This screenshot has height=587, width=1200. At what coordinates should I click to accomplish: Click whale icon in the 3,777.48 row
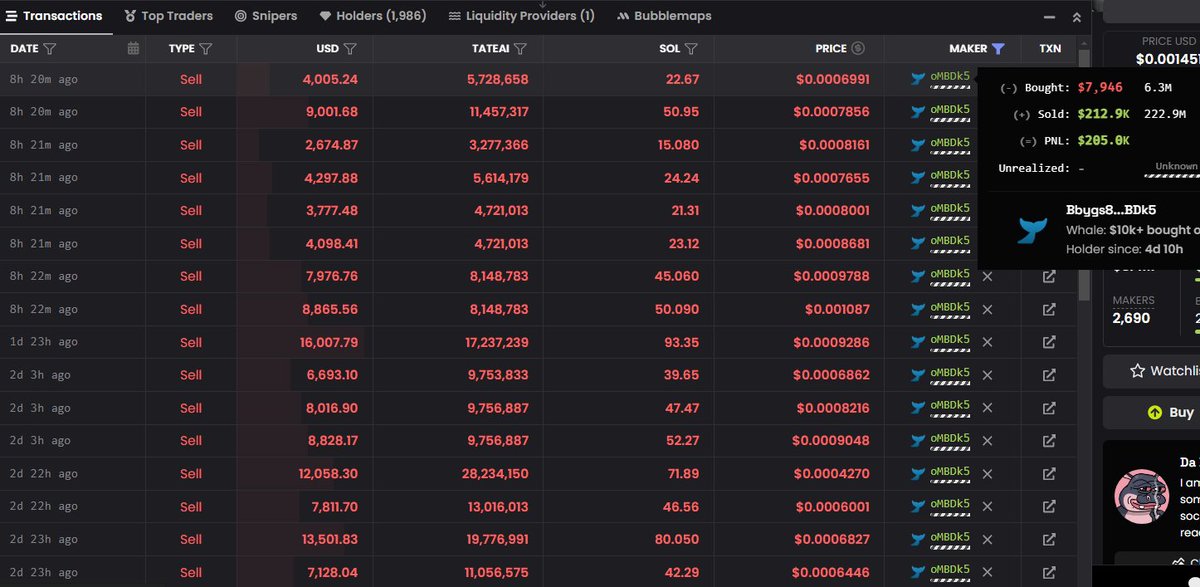[918, 211]
